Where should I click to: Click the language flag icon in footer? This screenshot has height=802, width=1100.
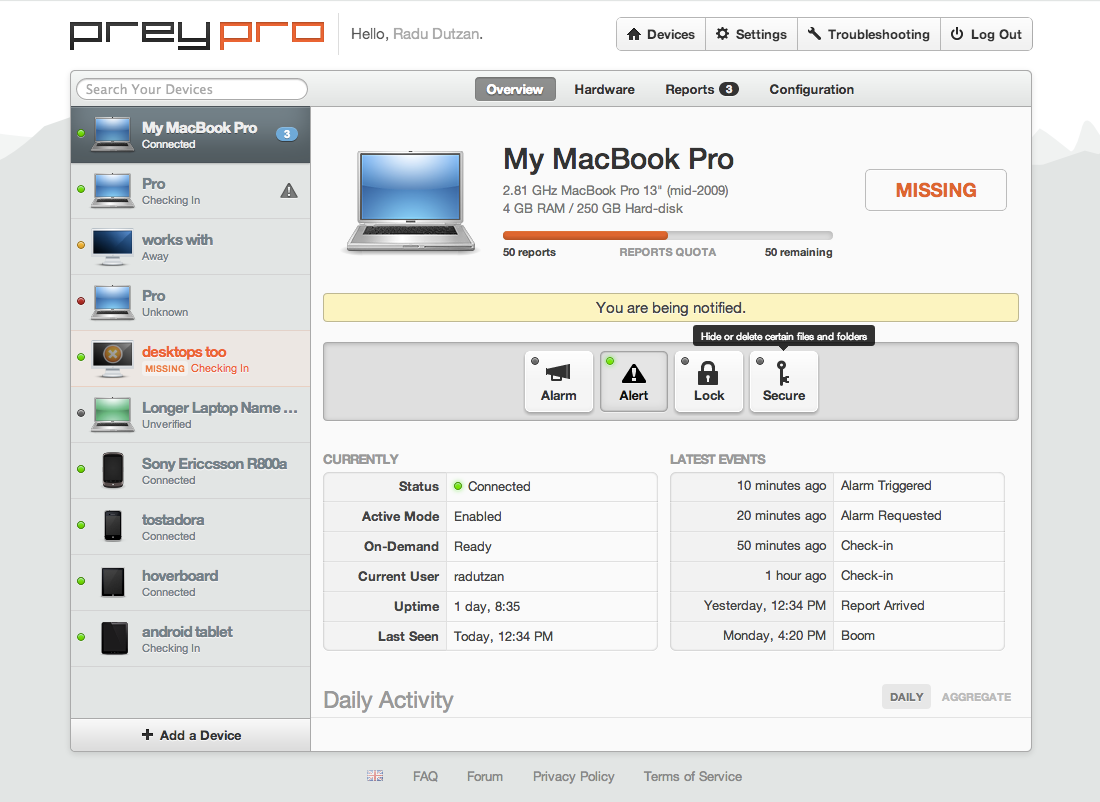click(375, 776)
